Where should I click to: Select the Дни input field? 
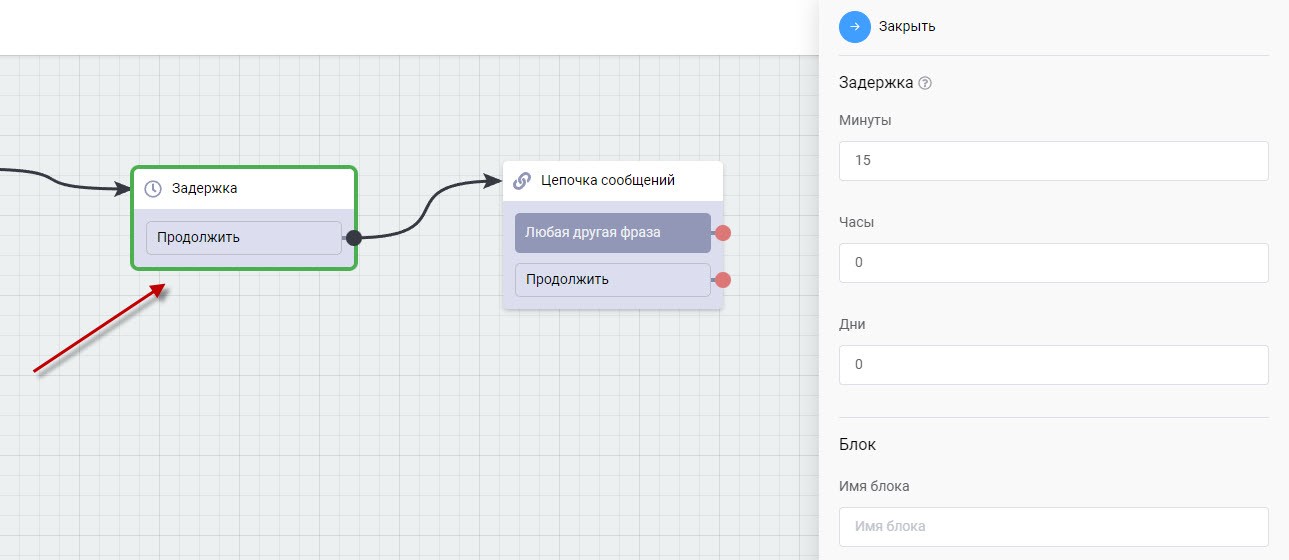[x=1053, y=364]
